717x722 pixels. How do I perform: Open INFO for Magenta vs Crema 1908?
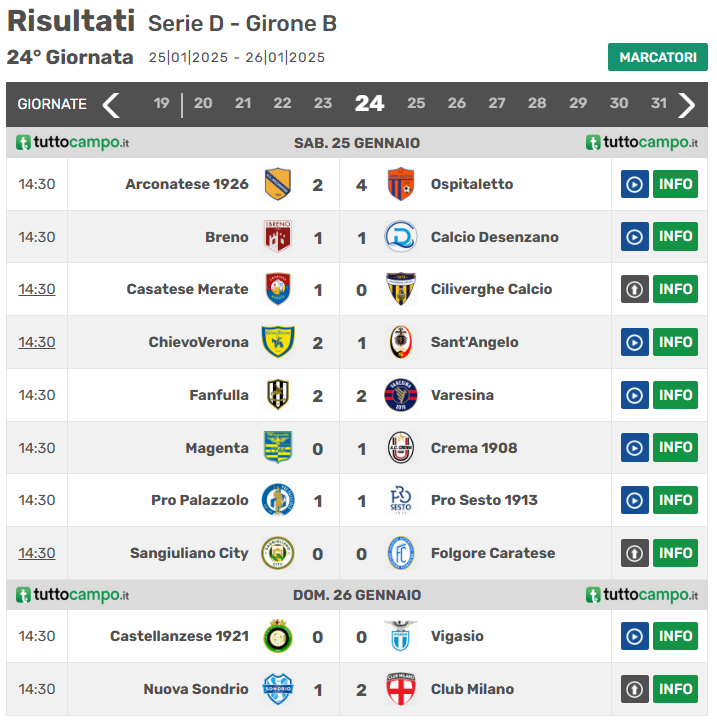(675, 447)
